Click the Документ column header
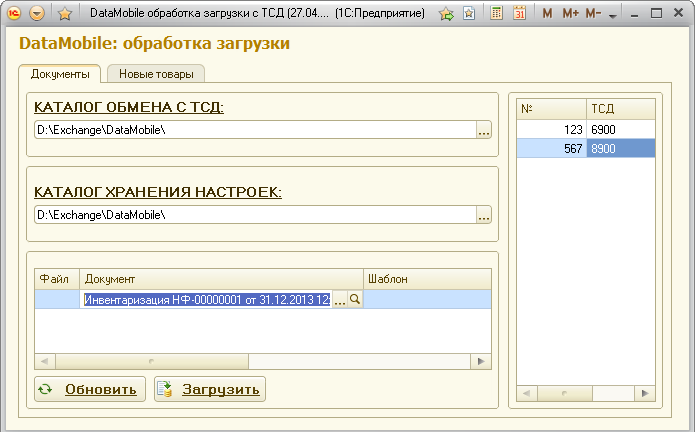Image resolution: width=695 pixels, height=433 pixels. pos(222,279)
